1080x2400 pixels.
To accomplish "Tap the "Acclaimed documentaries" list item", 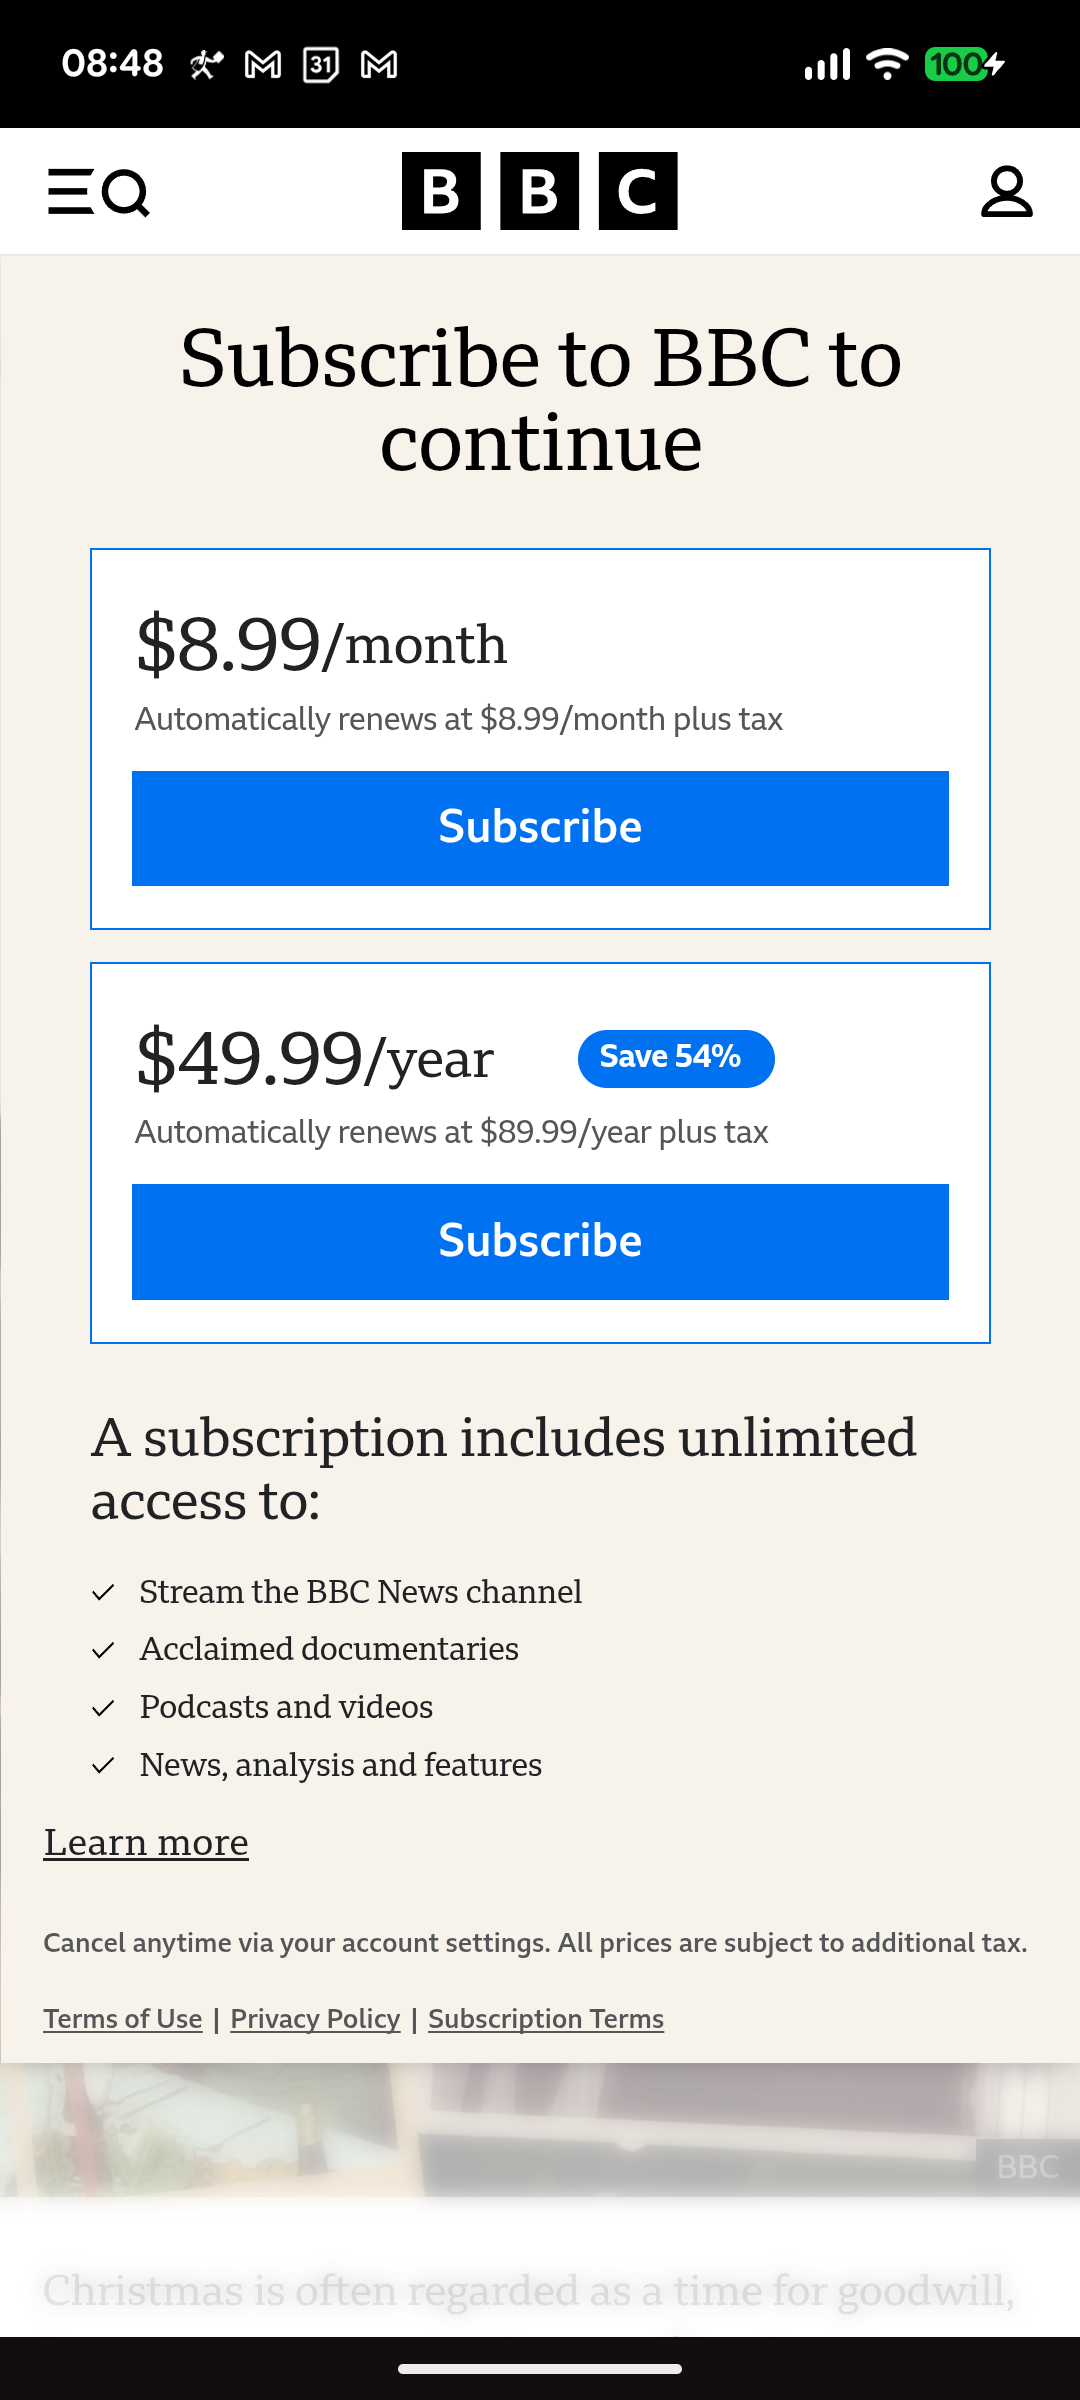I will point(329,1649).
